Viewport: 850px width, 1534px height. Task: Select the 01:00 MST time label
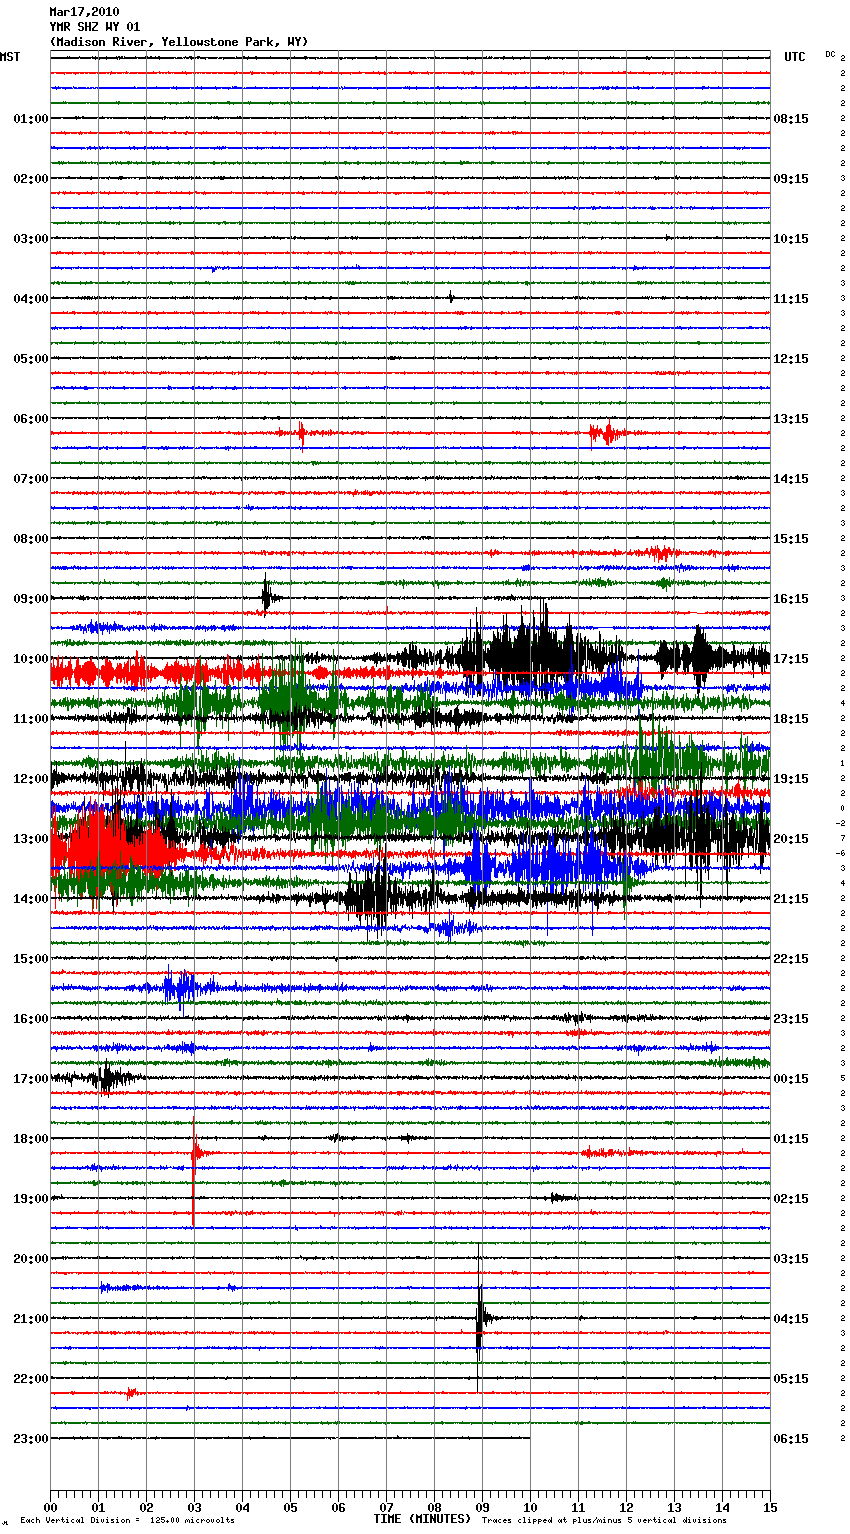click(x=30, y=119)
